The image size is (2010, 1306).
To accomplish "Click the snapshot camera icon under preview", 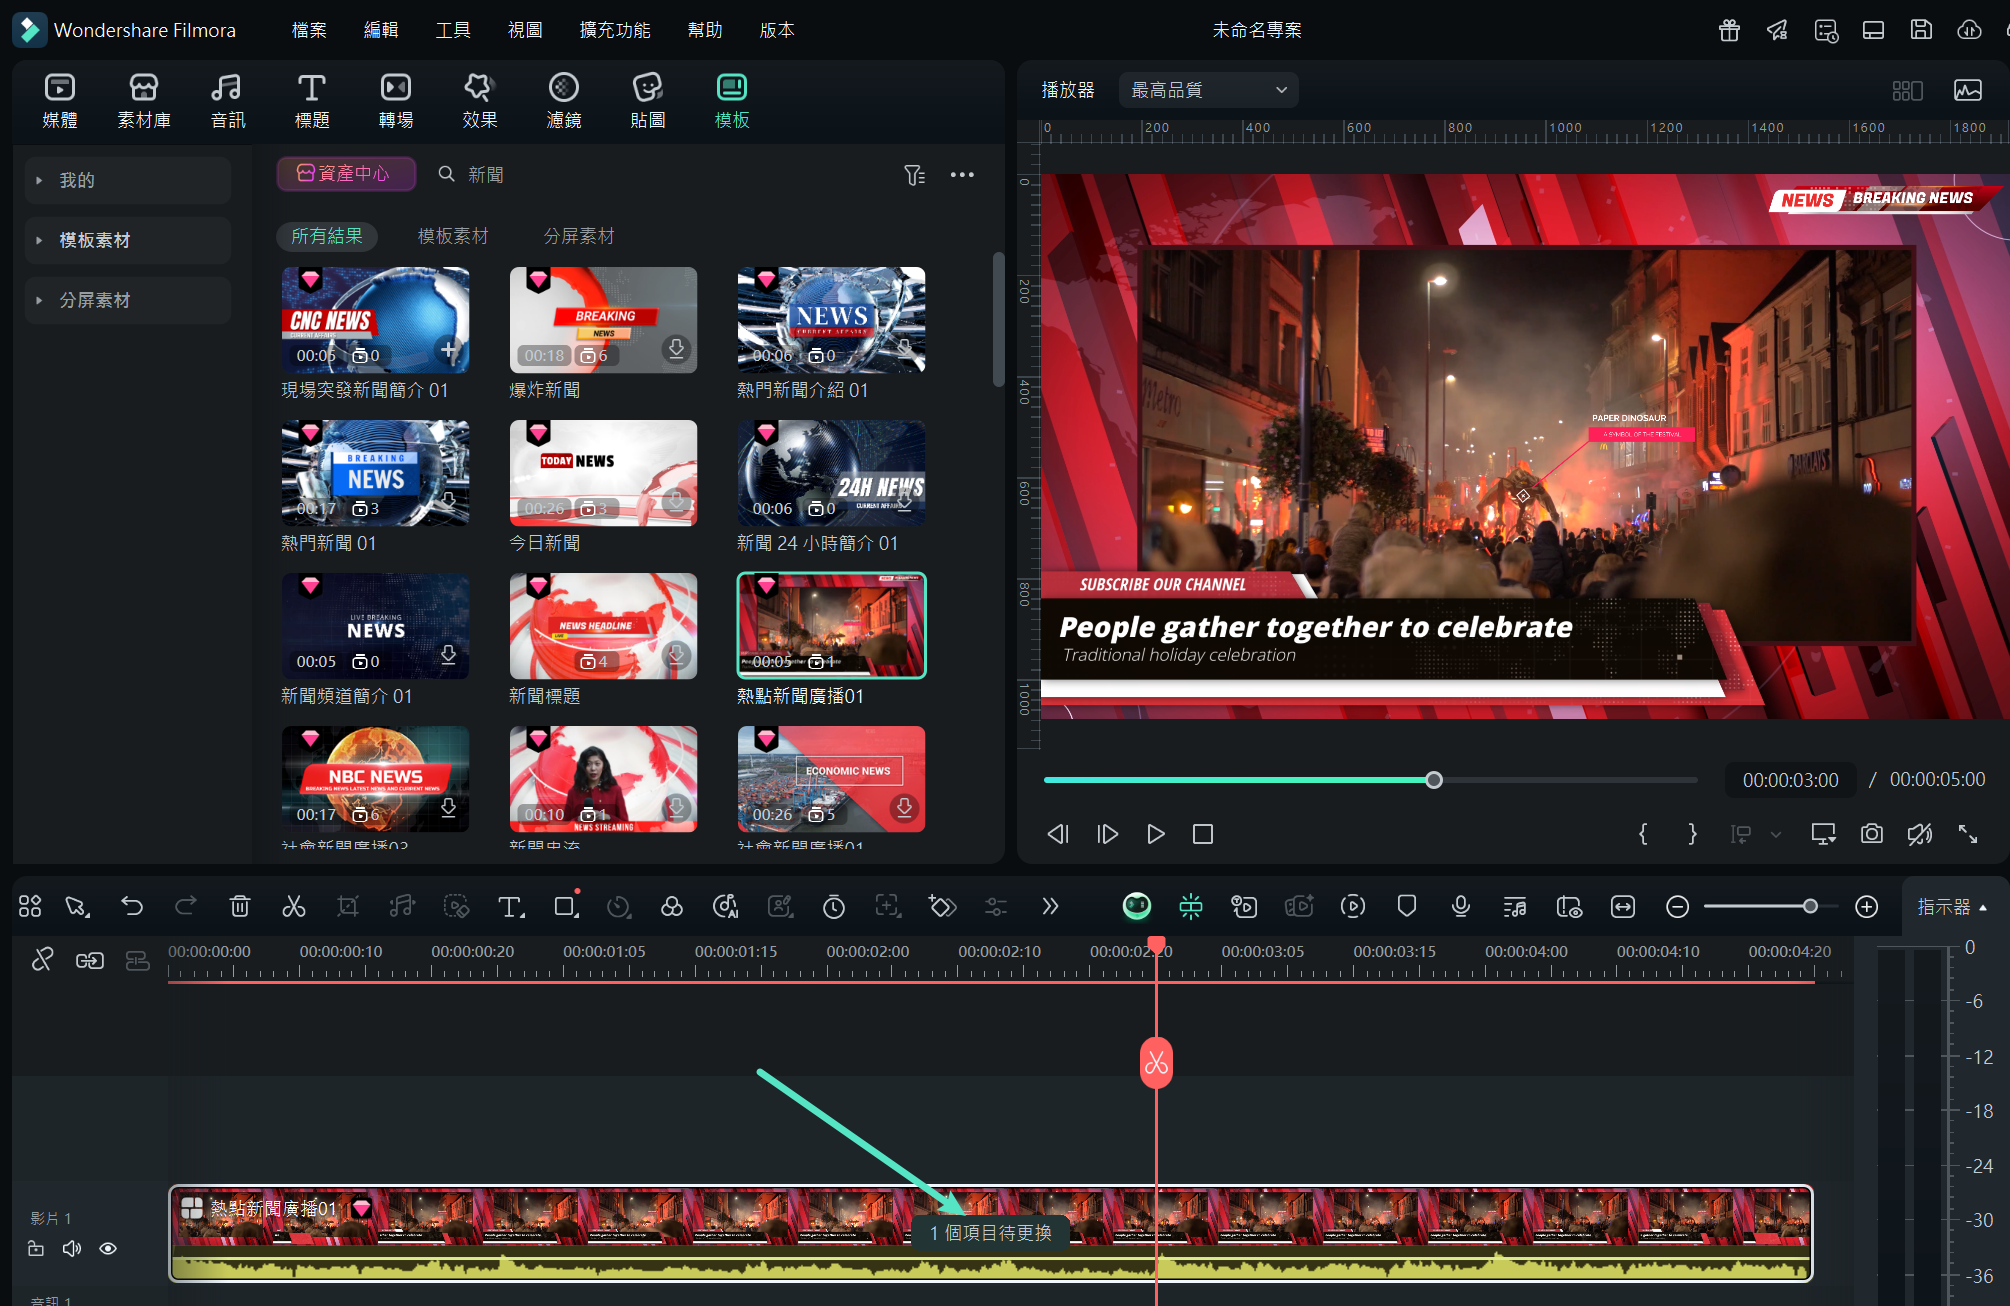I will [1871, 834].
